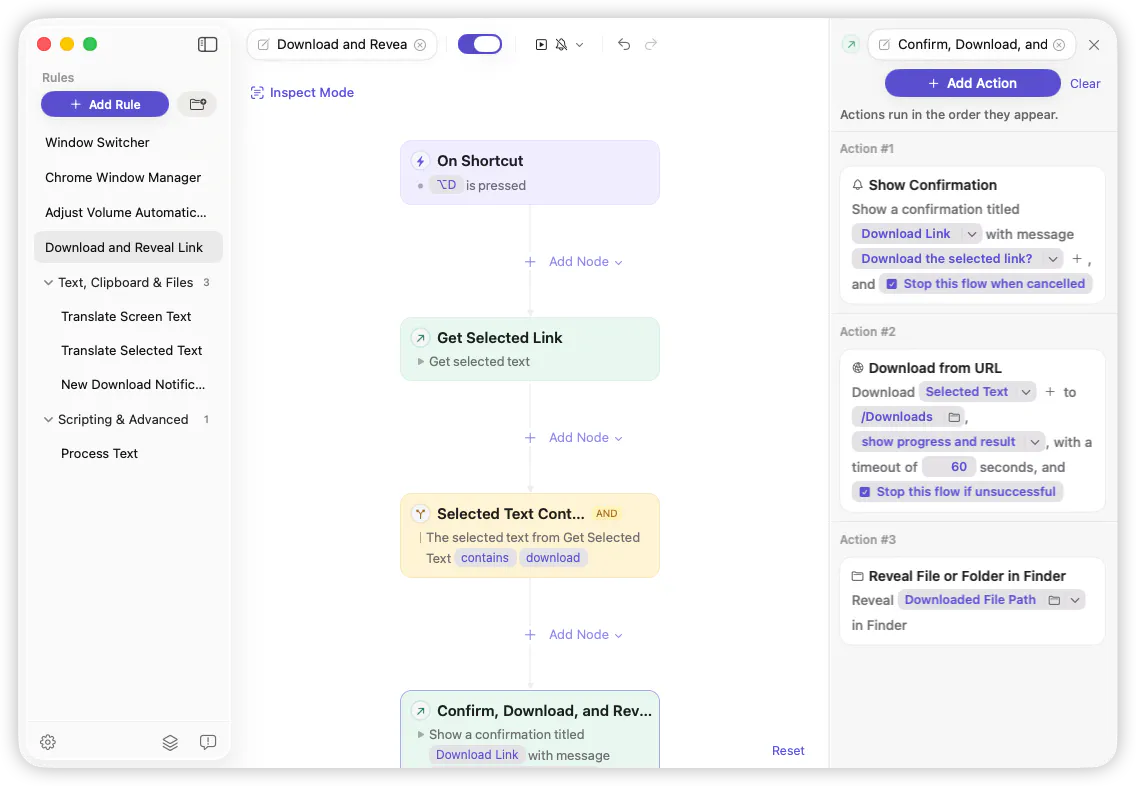
Task: Click the download condition value token
Action: (553, 558)
